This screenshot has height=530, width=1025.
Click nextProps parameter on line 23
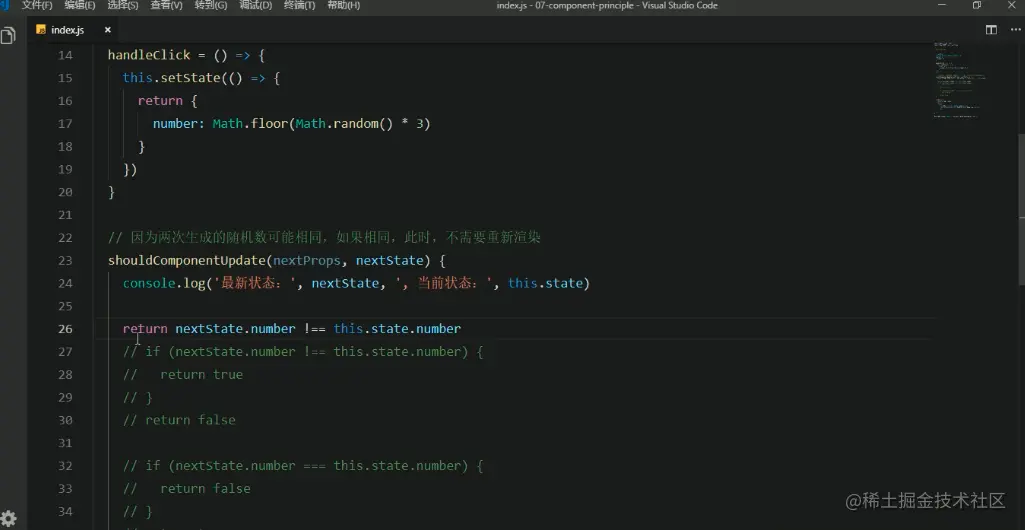pos(307,260)
